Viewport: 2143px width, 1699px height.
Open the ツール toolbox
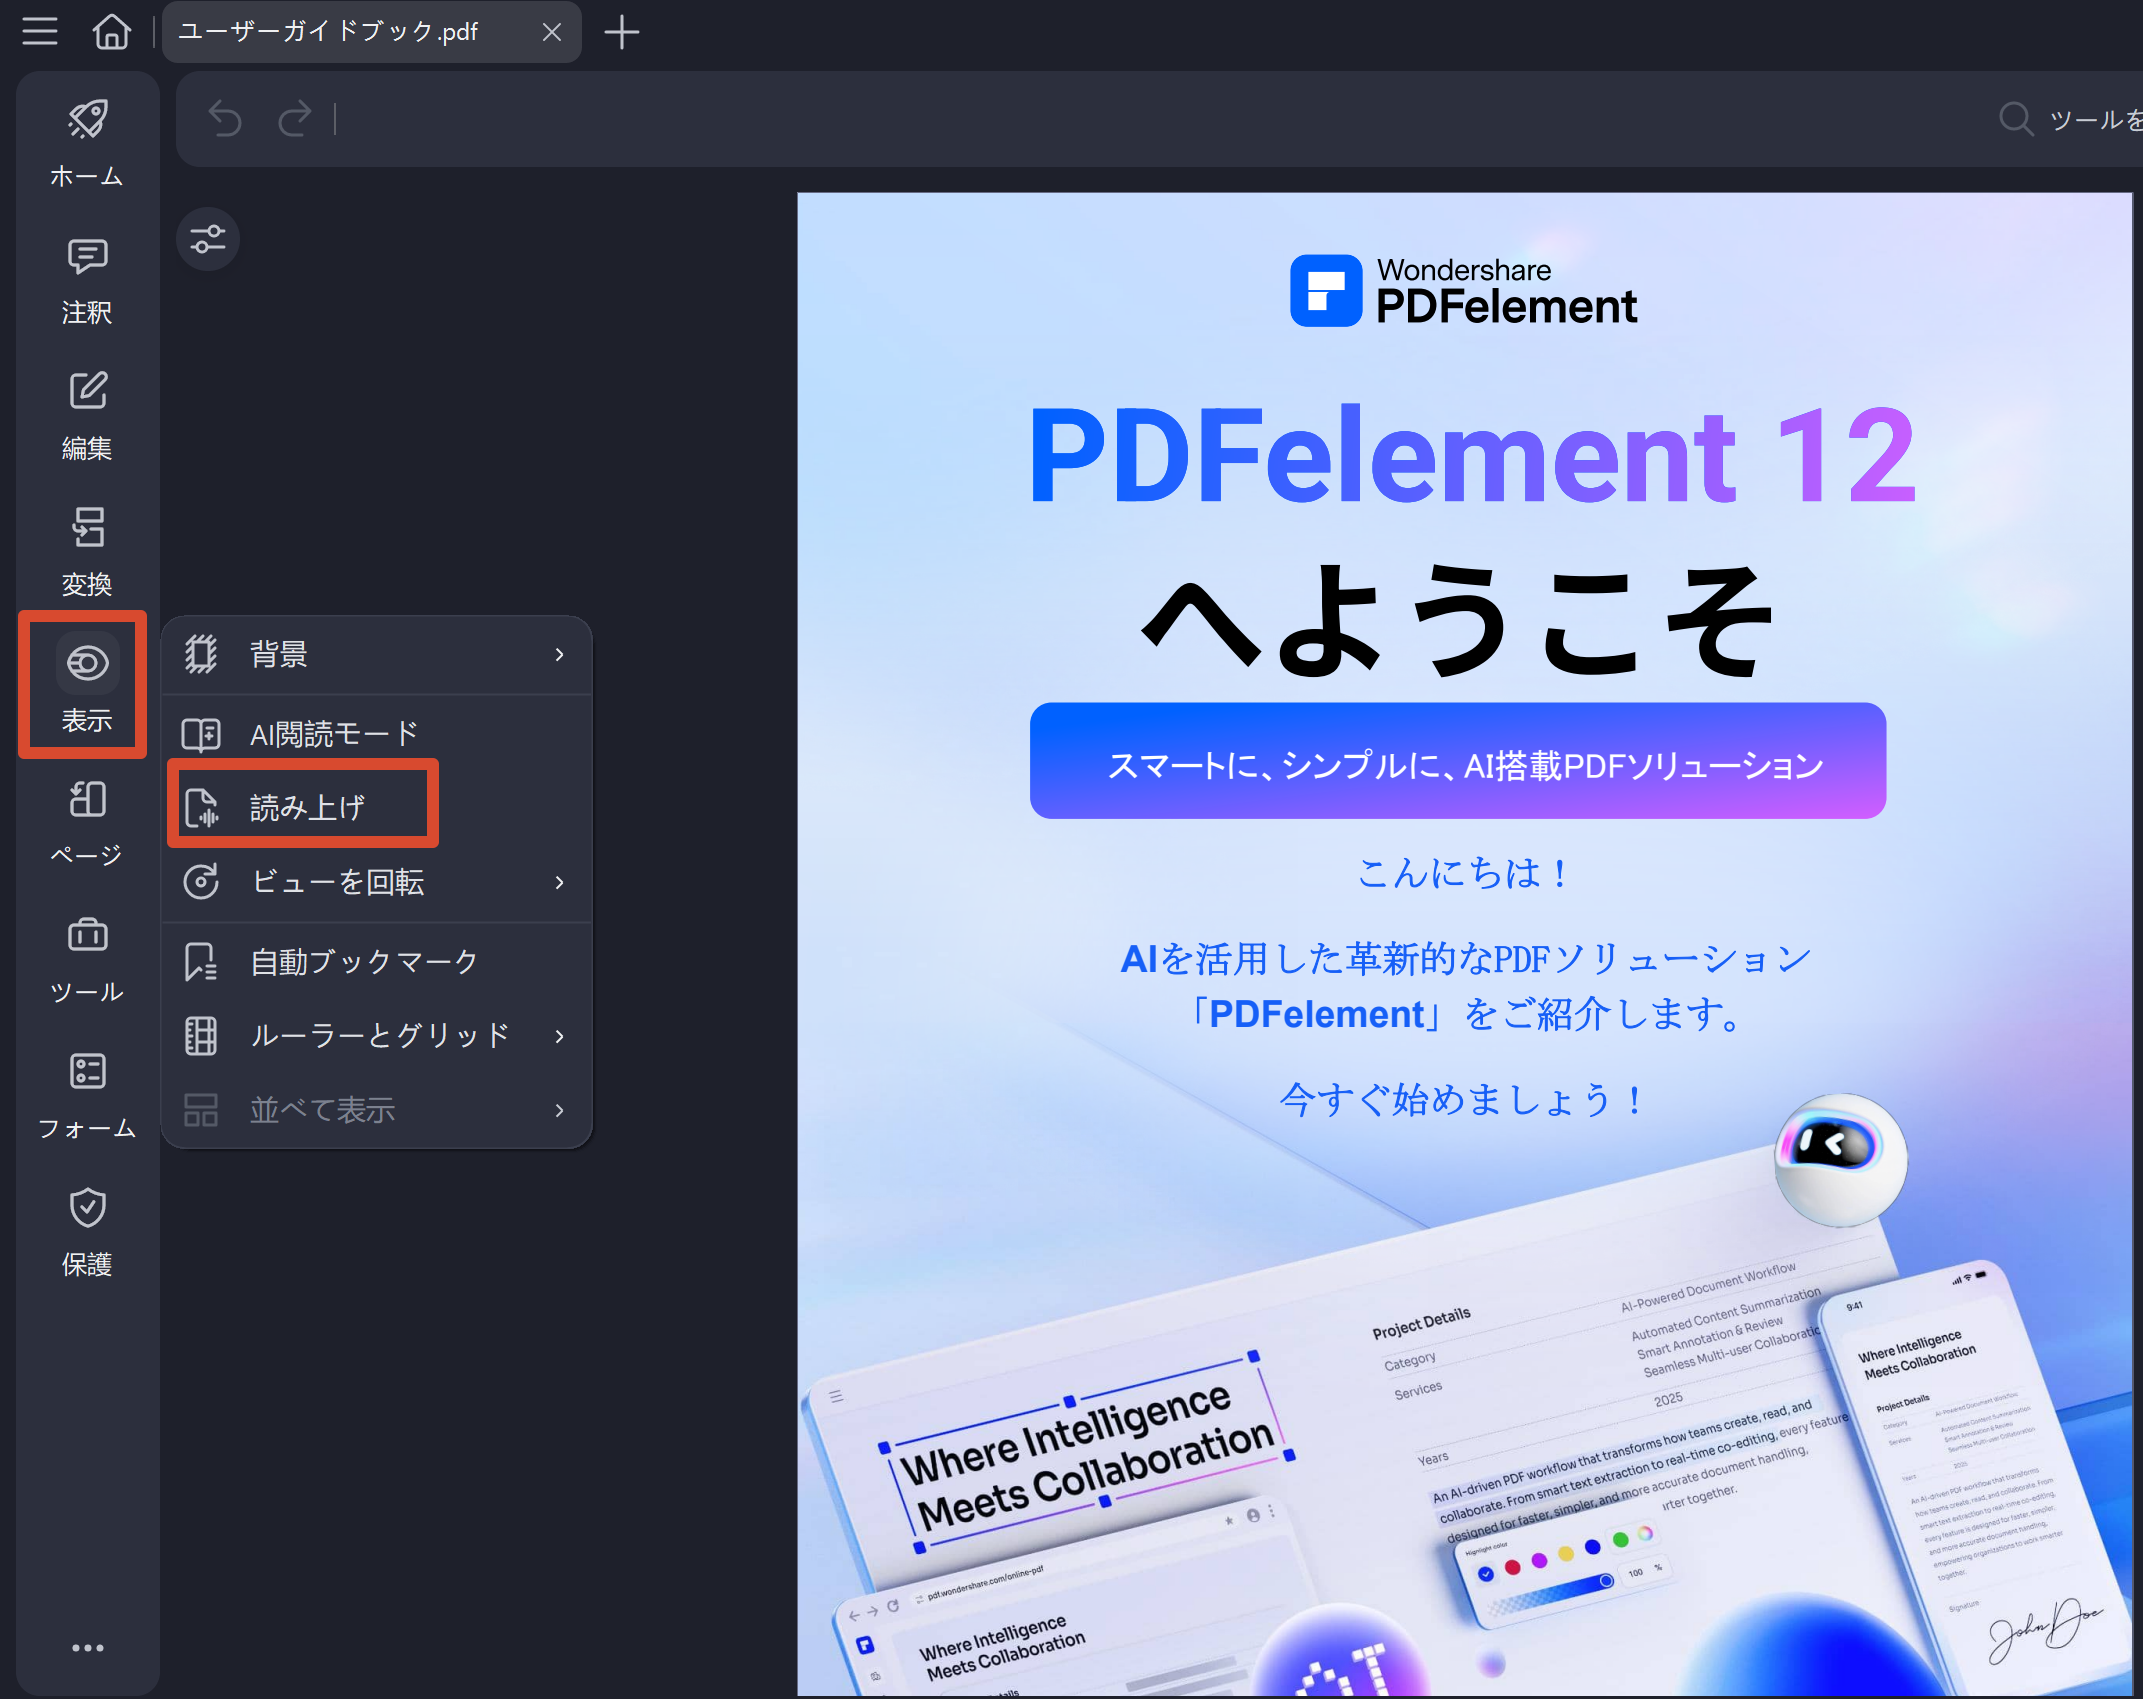point(87,959)
